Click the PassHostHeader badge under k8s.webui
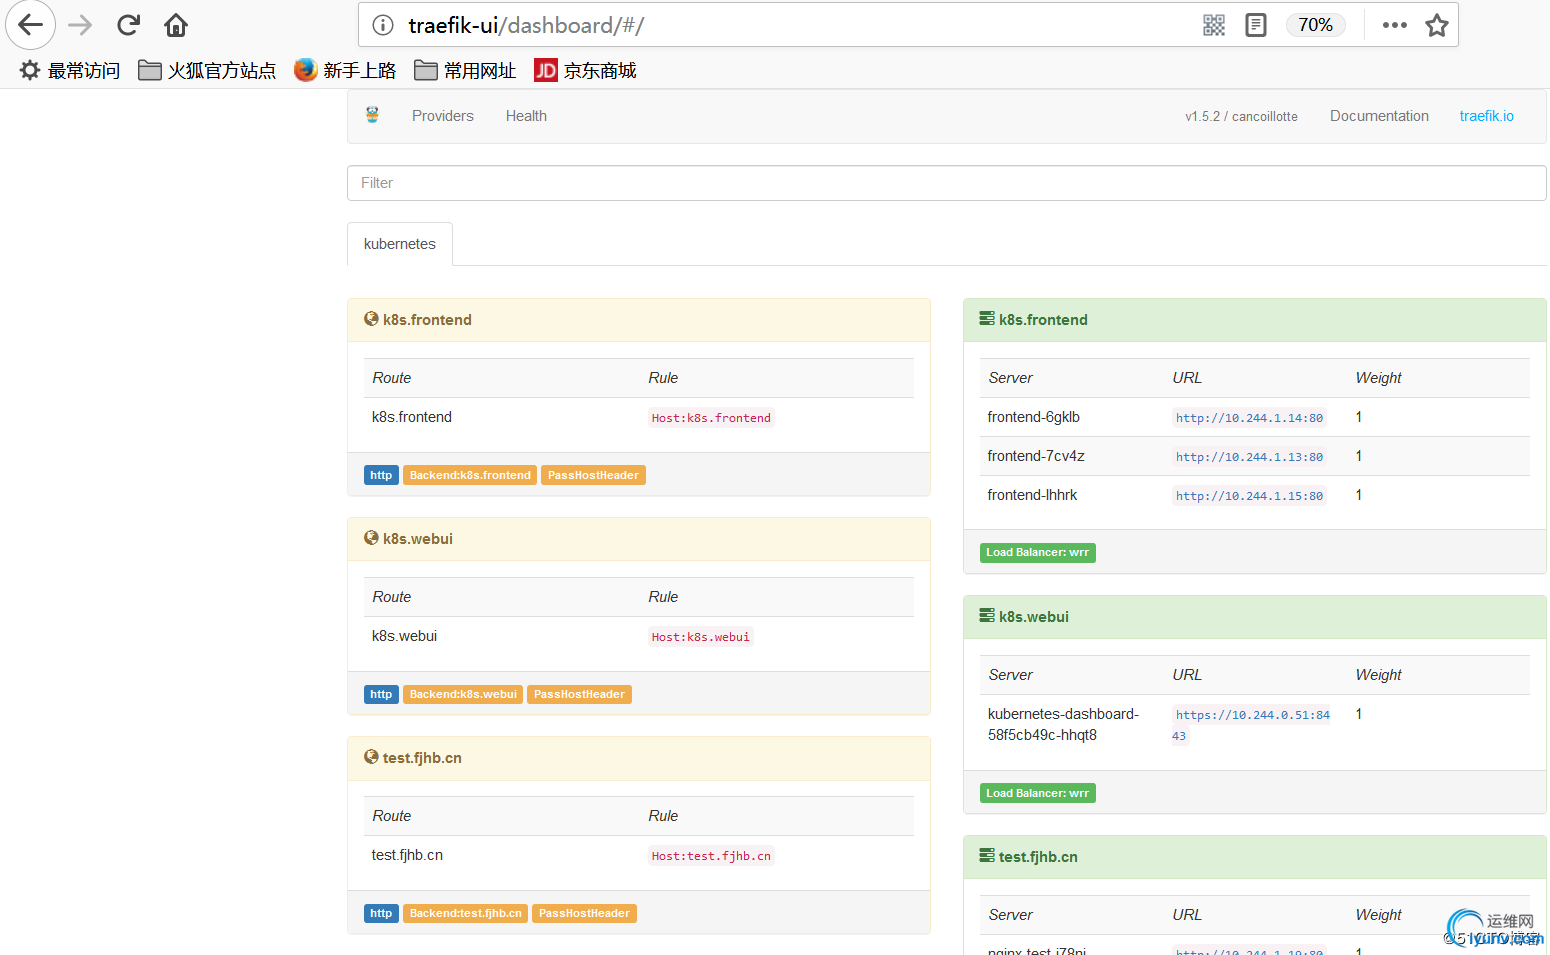 click(x=579, y=694)
